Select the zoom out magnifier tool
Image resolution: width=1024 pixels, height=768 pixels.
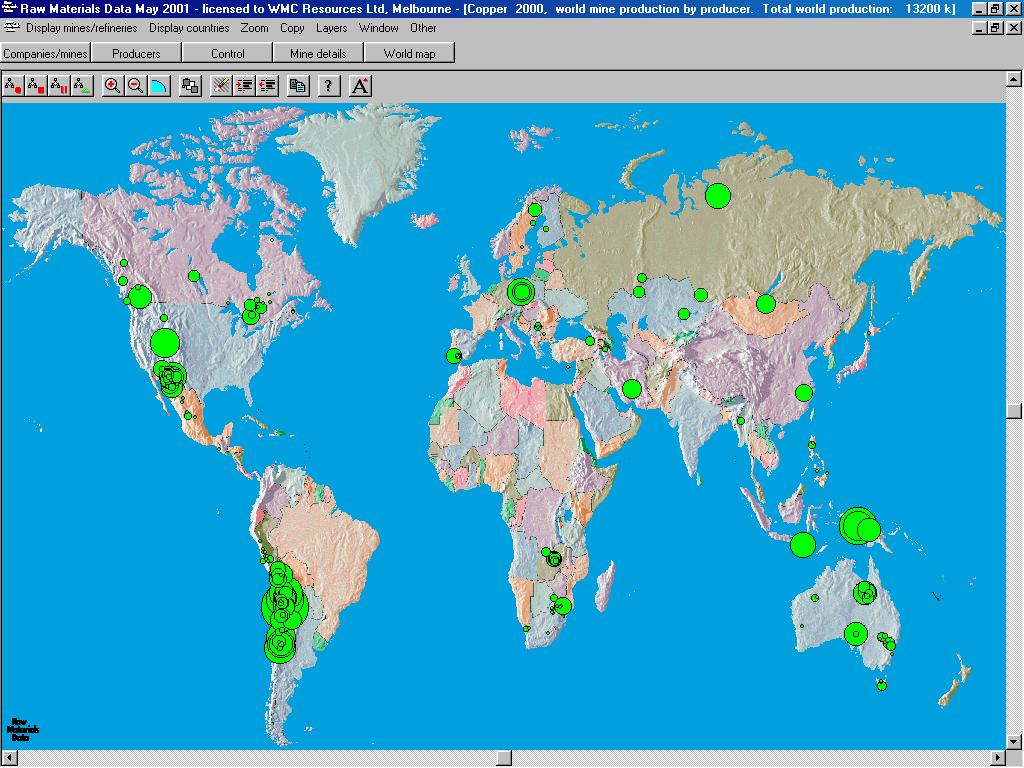coord(135,86)
